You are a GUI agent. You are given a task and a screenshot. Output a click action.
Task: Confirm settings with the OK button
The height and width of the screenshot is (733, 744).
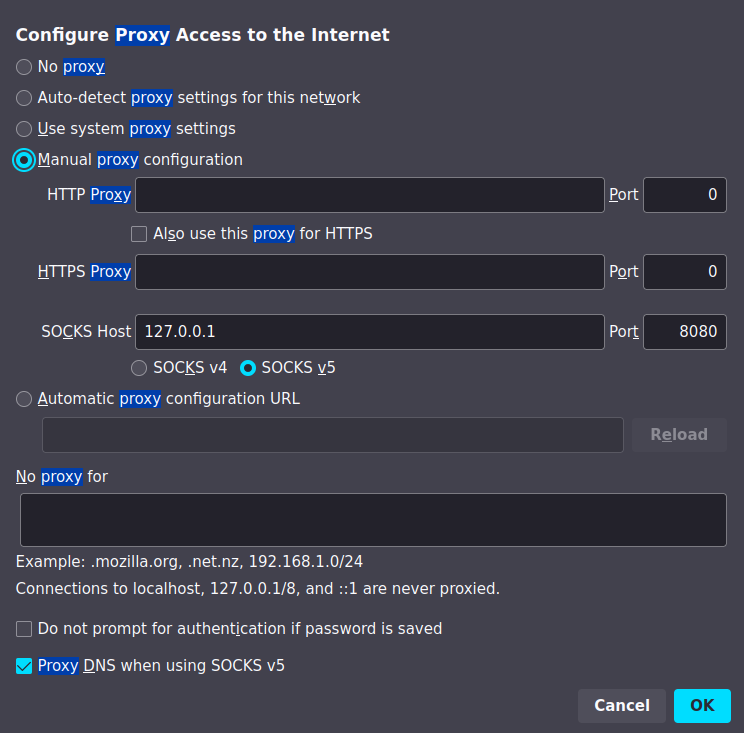[702, 706]
